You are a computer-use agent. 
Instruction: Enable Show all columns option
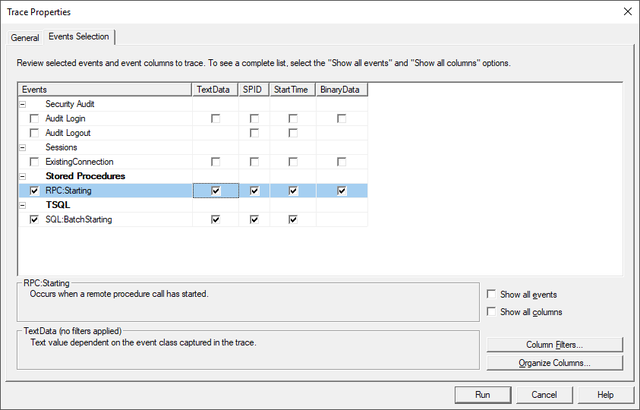(491, 312)
